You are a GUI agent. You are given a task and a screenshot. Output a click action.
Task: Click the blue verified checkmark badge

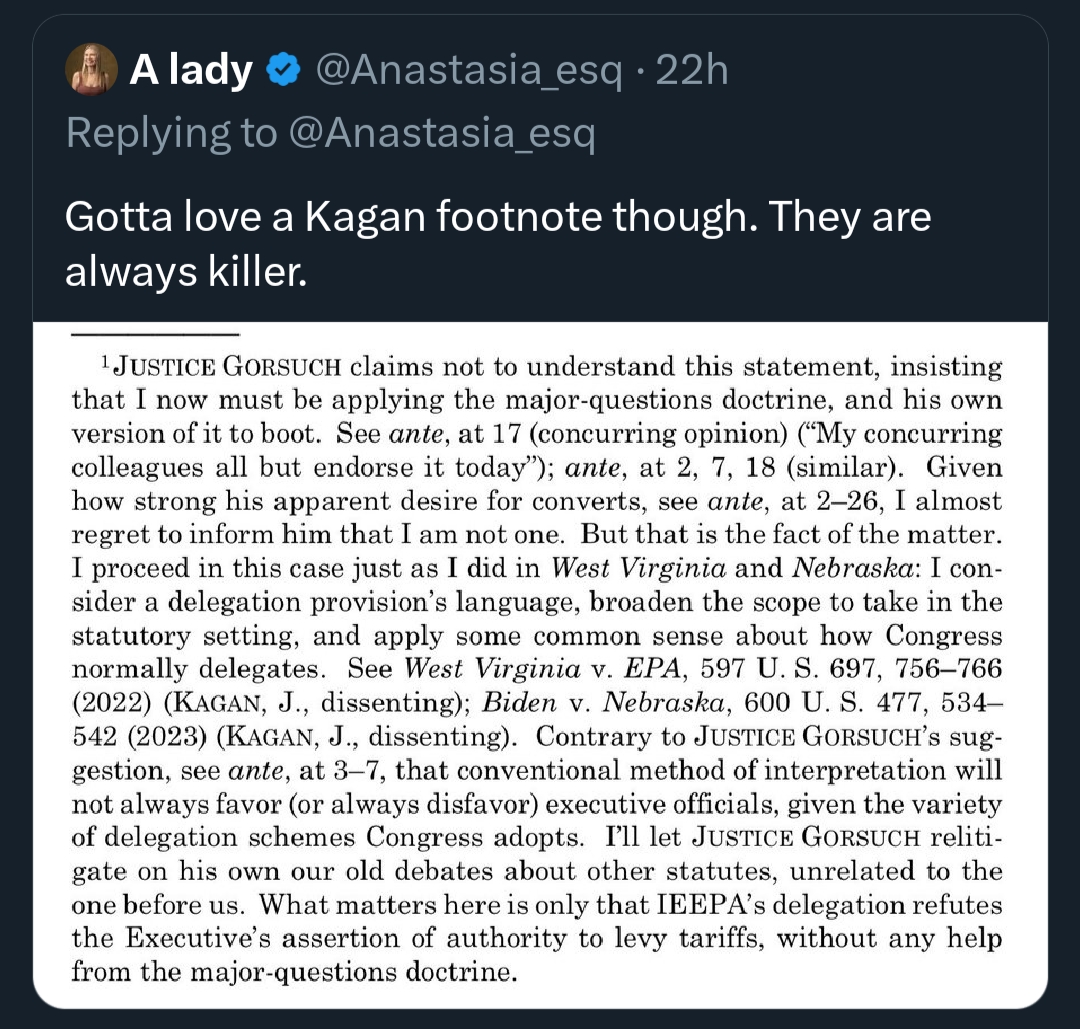(x=284, y=70)
